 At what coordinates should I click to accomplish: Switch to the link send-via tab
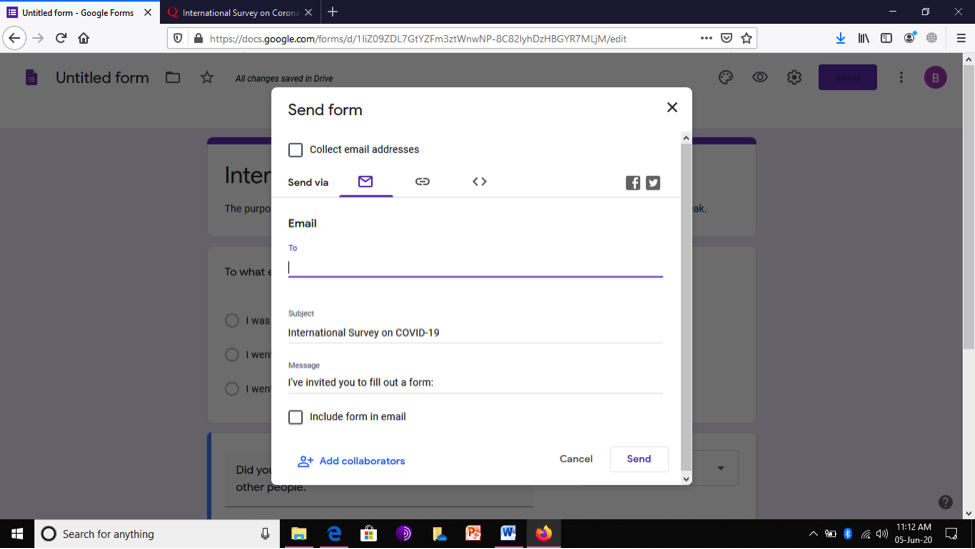[x=422, y=182]
